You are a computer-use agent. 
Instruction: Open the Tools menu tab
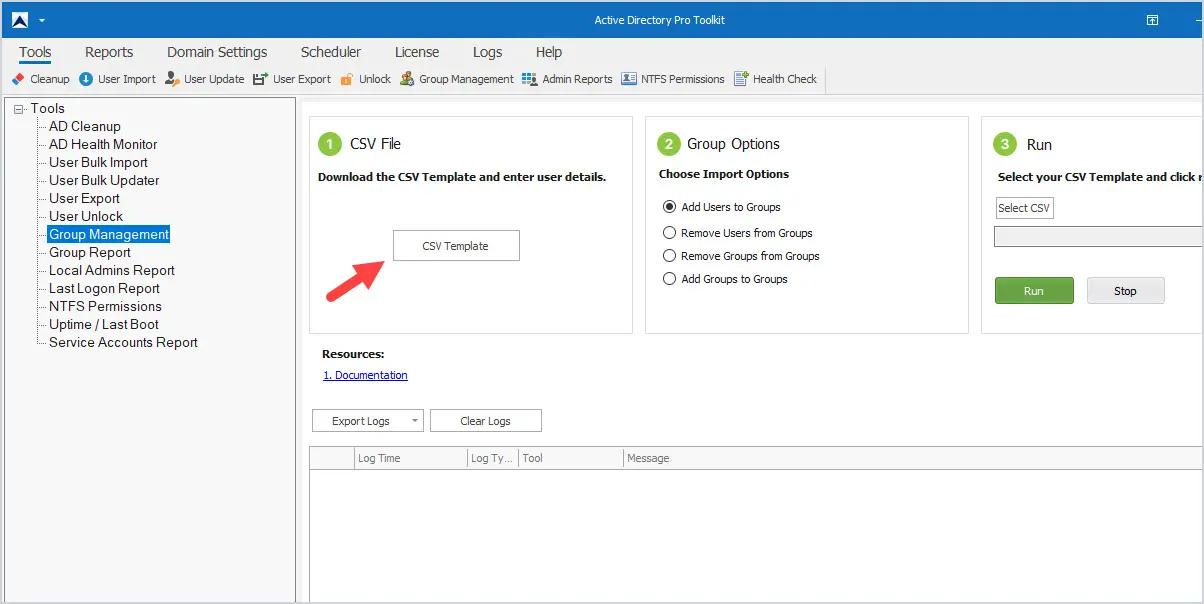pyautogui.click(x=35, y=52)
